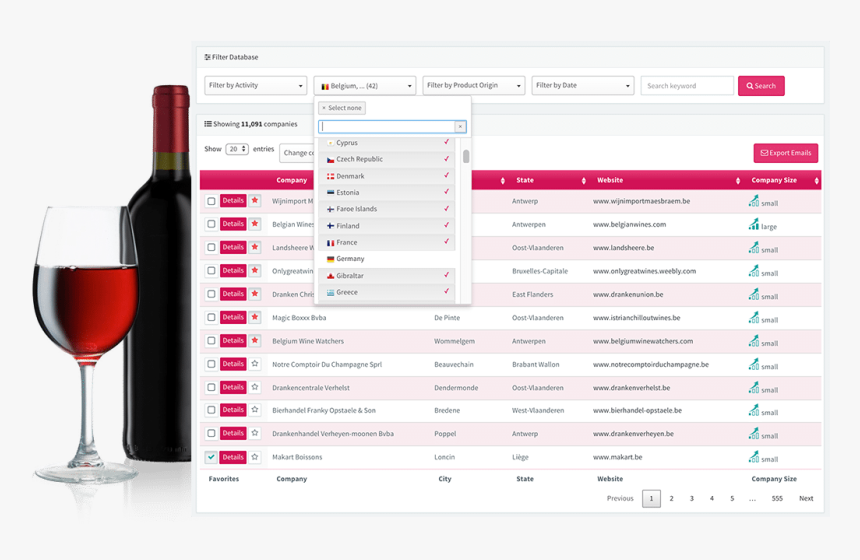Select Germany in the country list
This screenshot has width=860, height=560.
coord(350,259)
